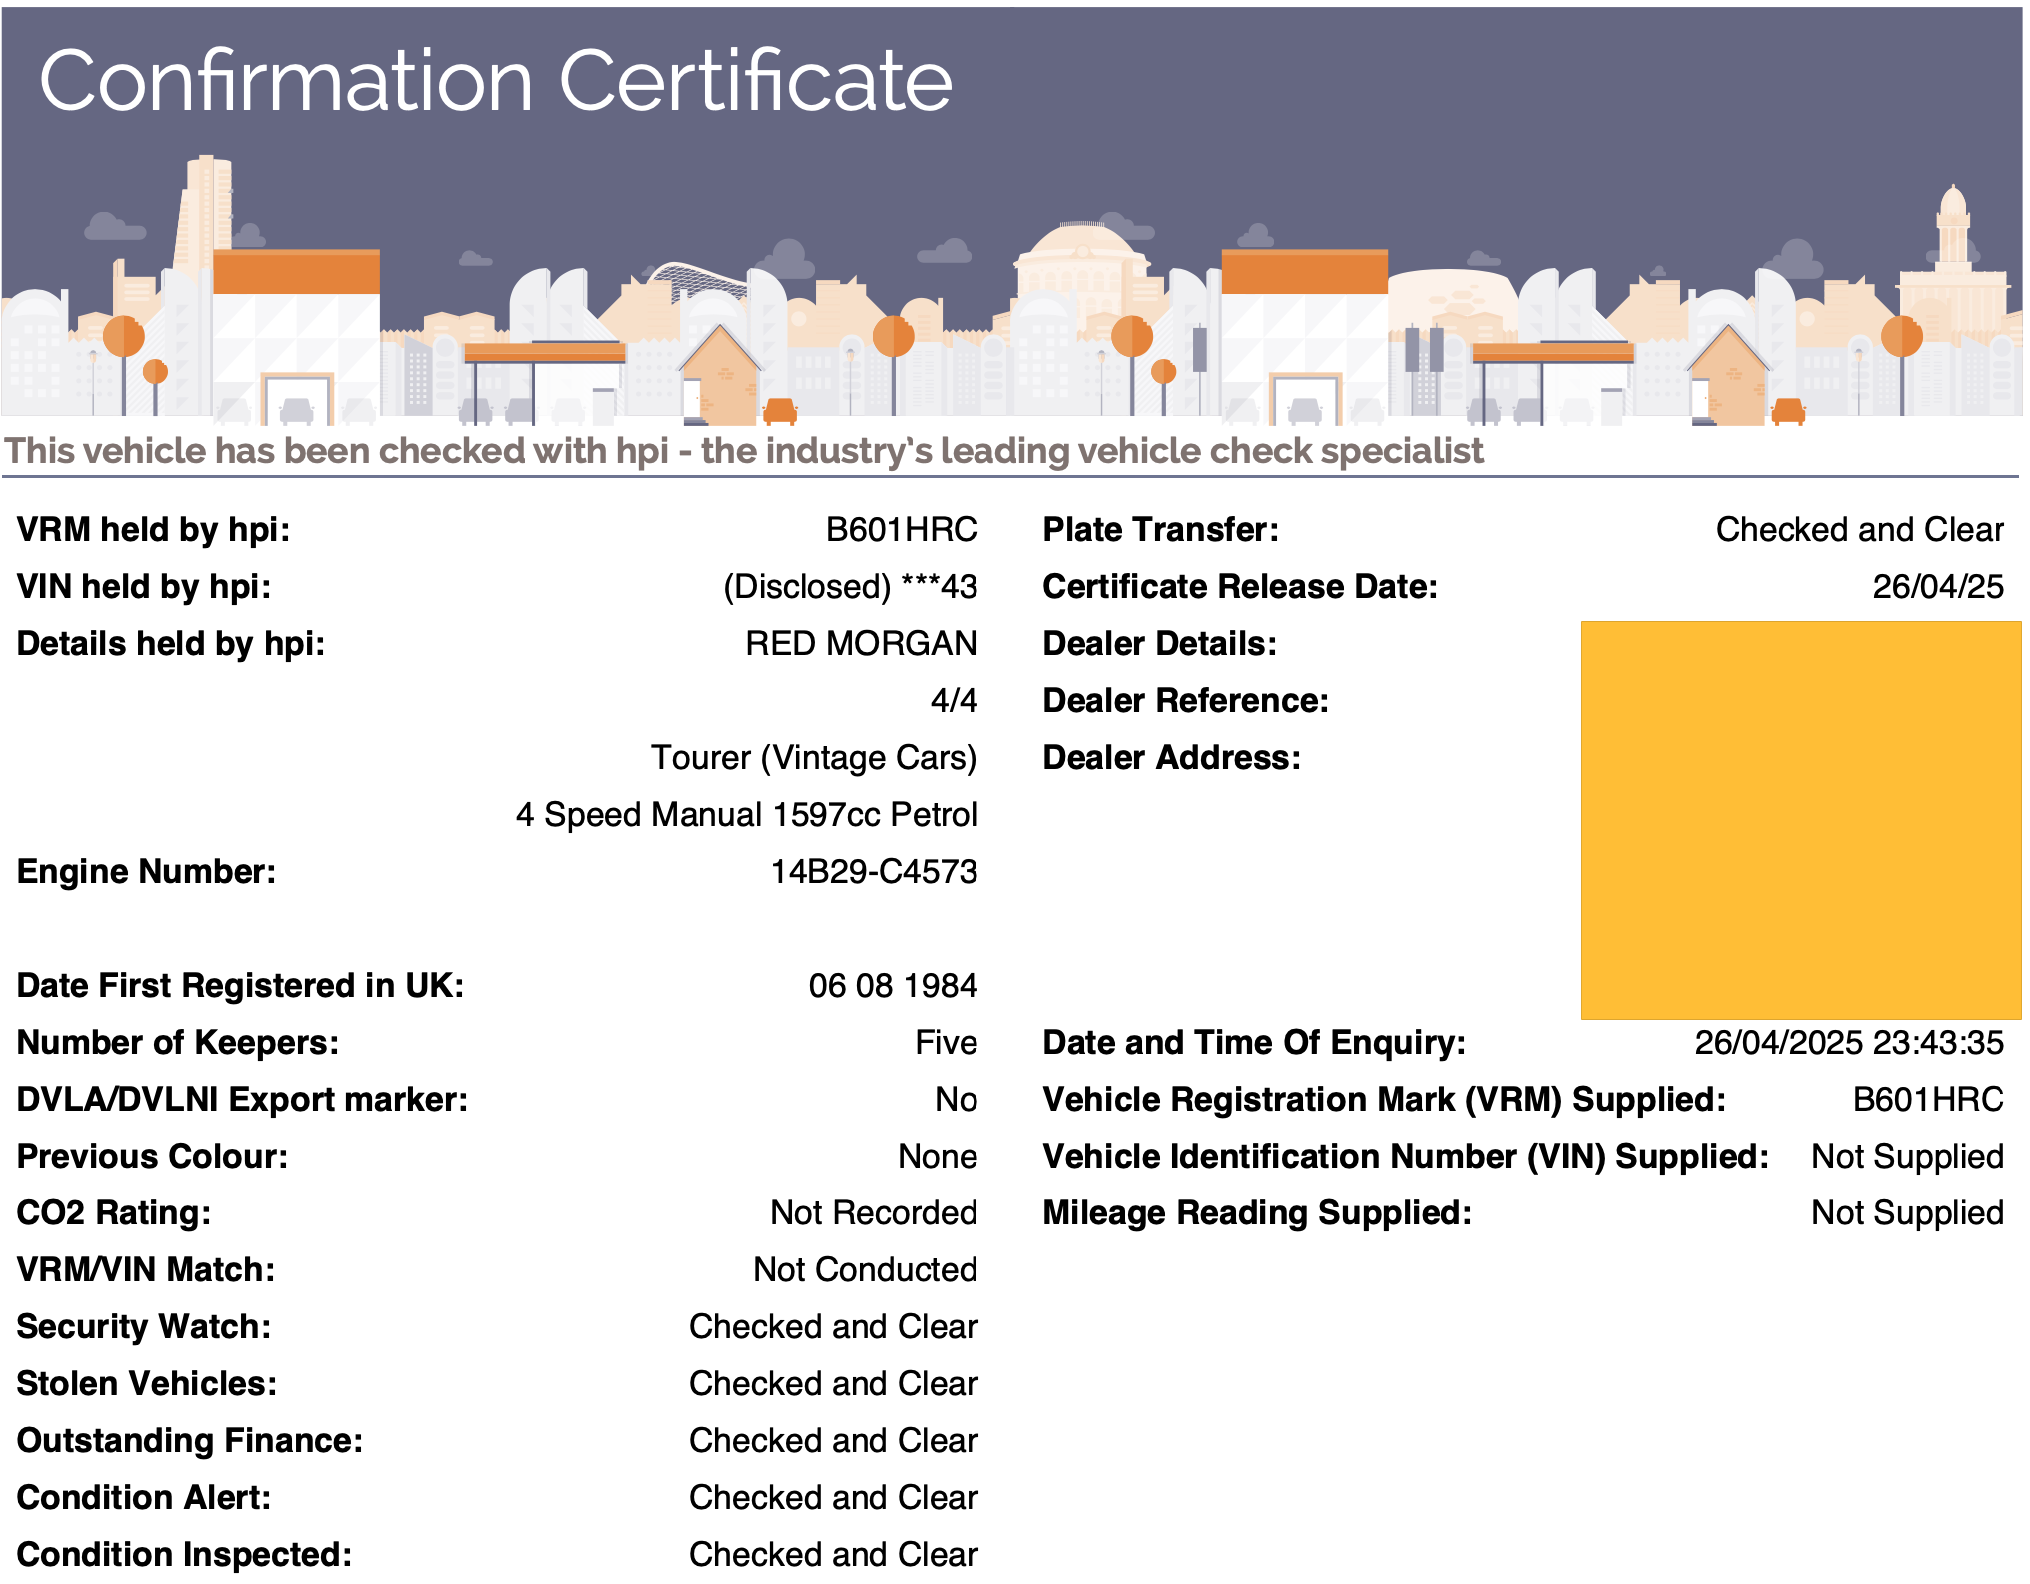This screenshot has width=2030, height=1584.
Task: Click the '4/4' model value
Action: point(953,700)
